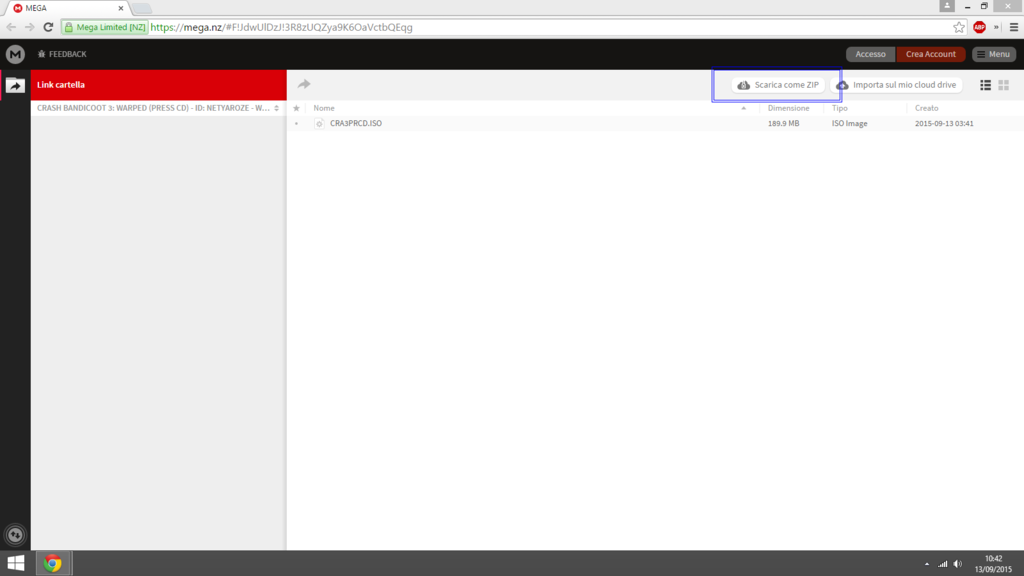
Task: Bookmark this page with the star icon
Action: [959, 27]
